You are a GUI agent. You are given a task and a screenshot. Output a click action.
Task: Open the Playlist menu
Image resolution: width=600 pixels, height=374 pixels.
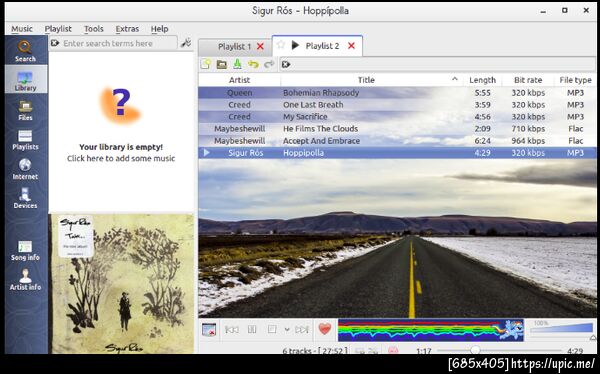pyautogui.click(x=58, y=29)
